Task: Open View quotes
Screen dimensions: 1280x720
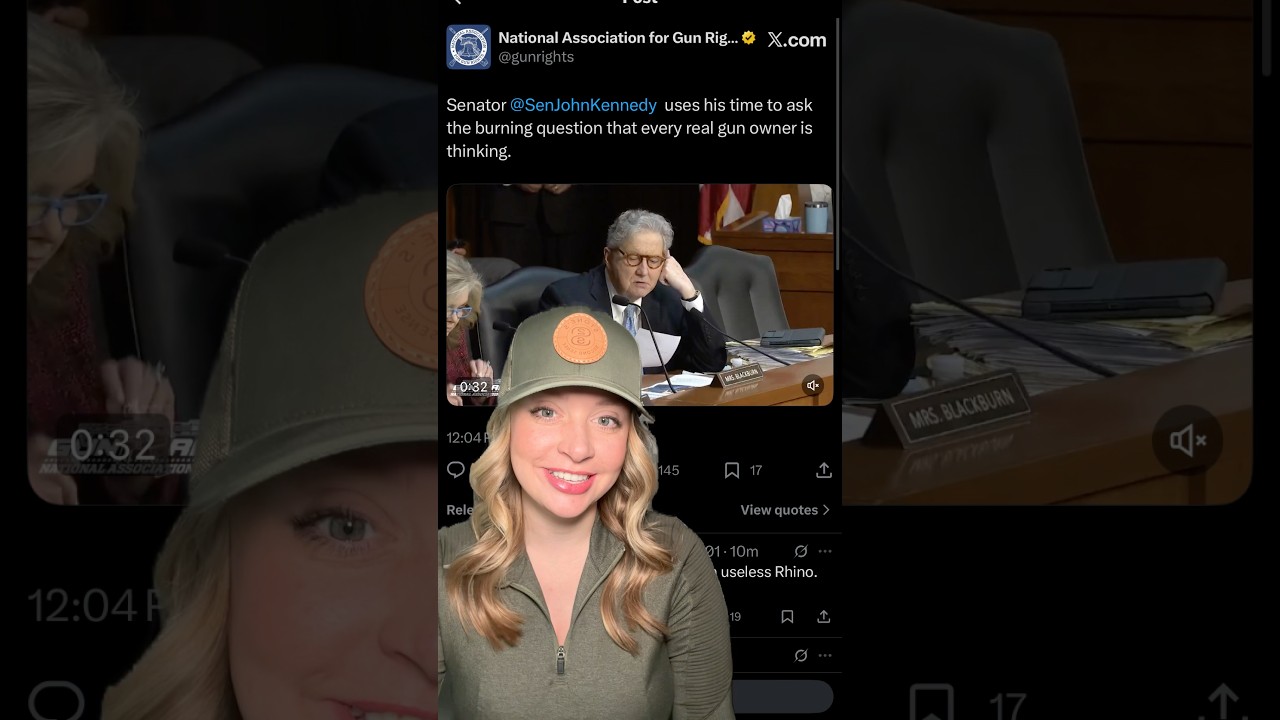Action: click(785, 510)
